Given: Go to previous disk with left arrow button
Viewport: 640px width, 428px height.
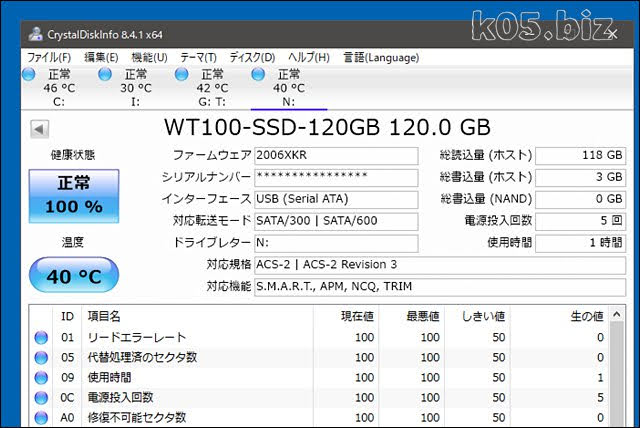Looking at the screenshot, I should (40, 129).
